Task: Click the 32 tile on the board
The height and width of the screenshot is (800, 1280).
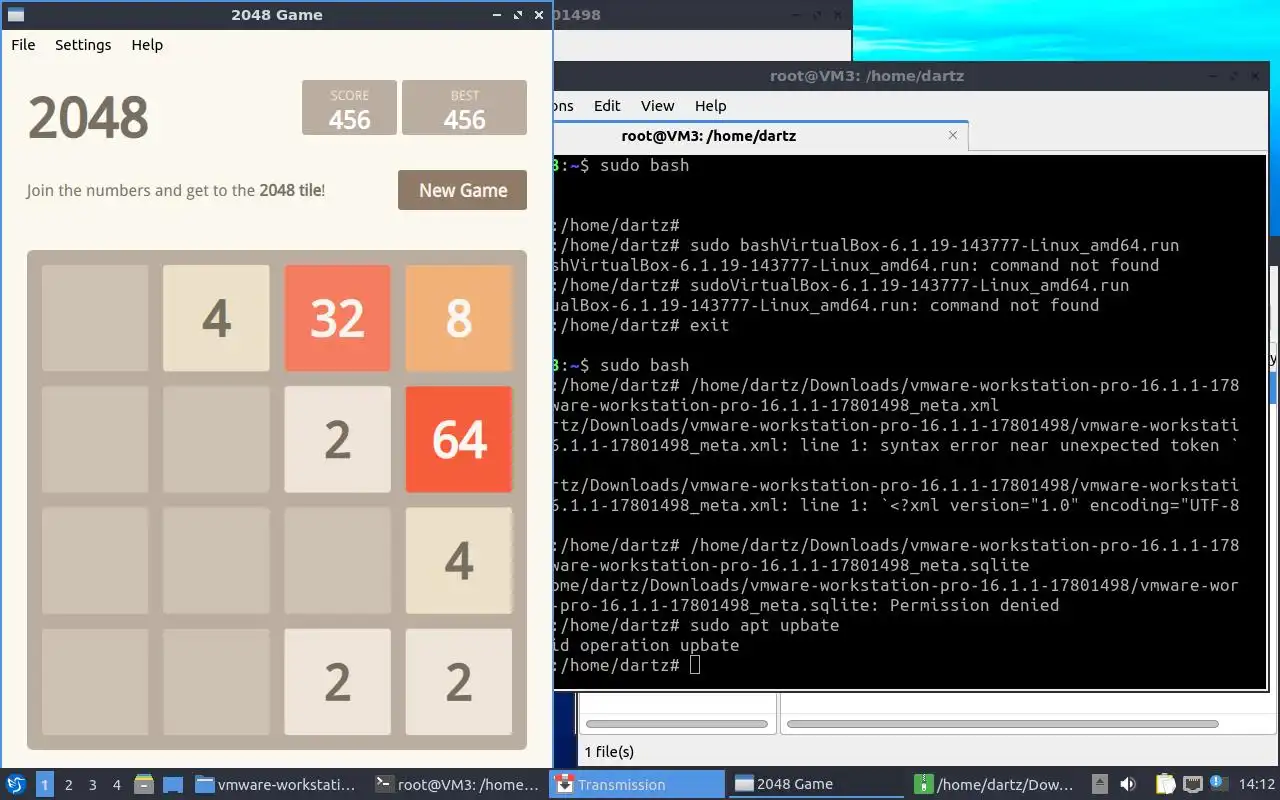Action: [337, 318]
